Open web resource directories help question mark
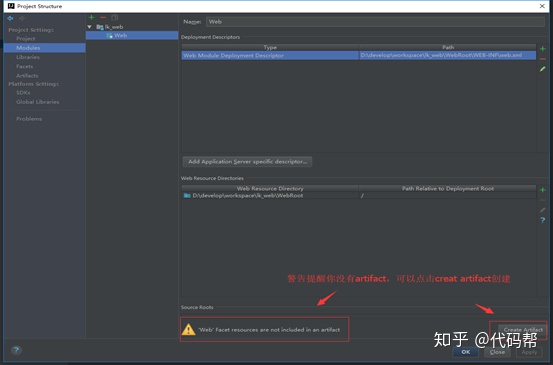Viewport: 553px width, 365px height. point(542,220)
